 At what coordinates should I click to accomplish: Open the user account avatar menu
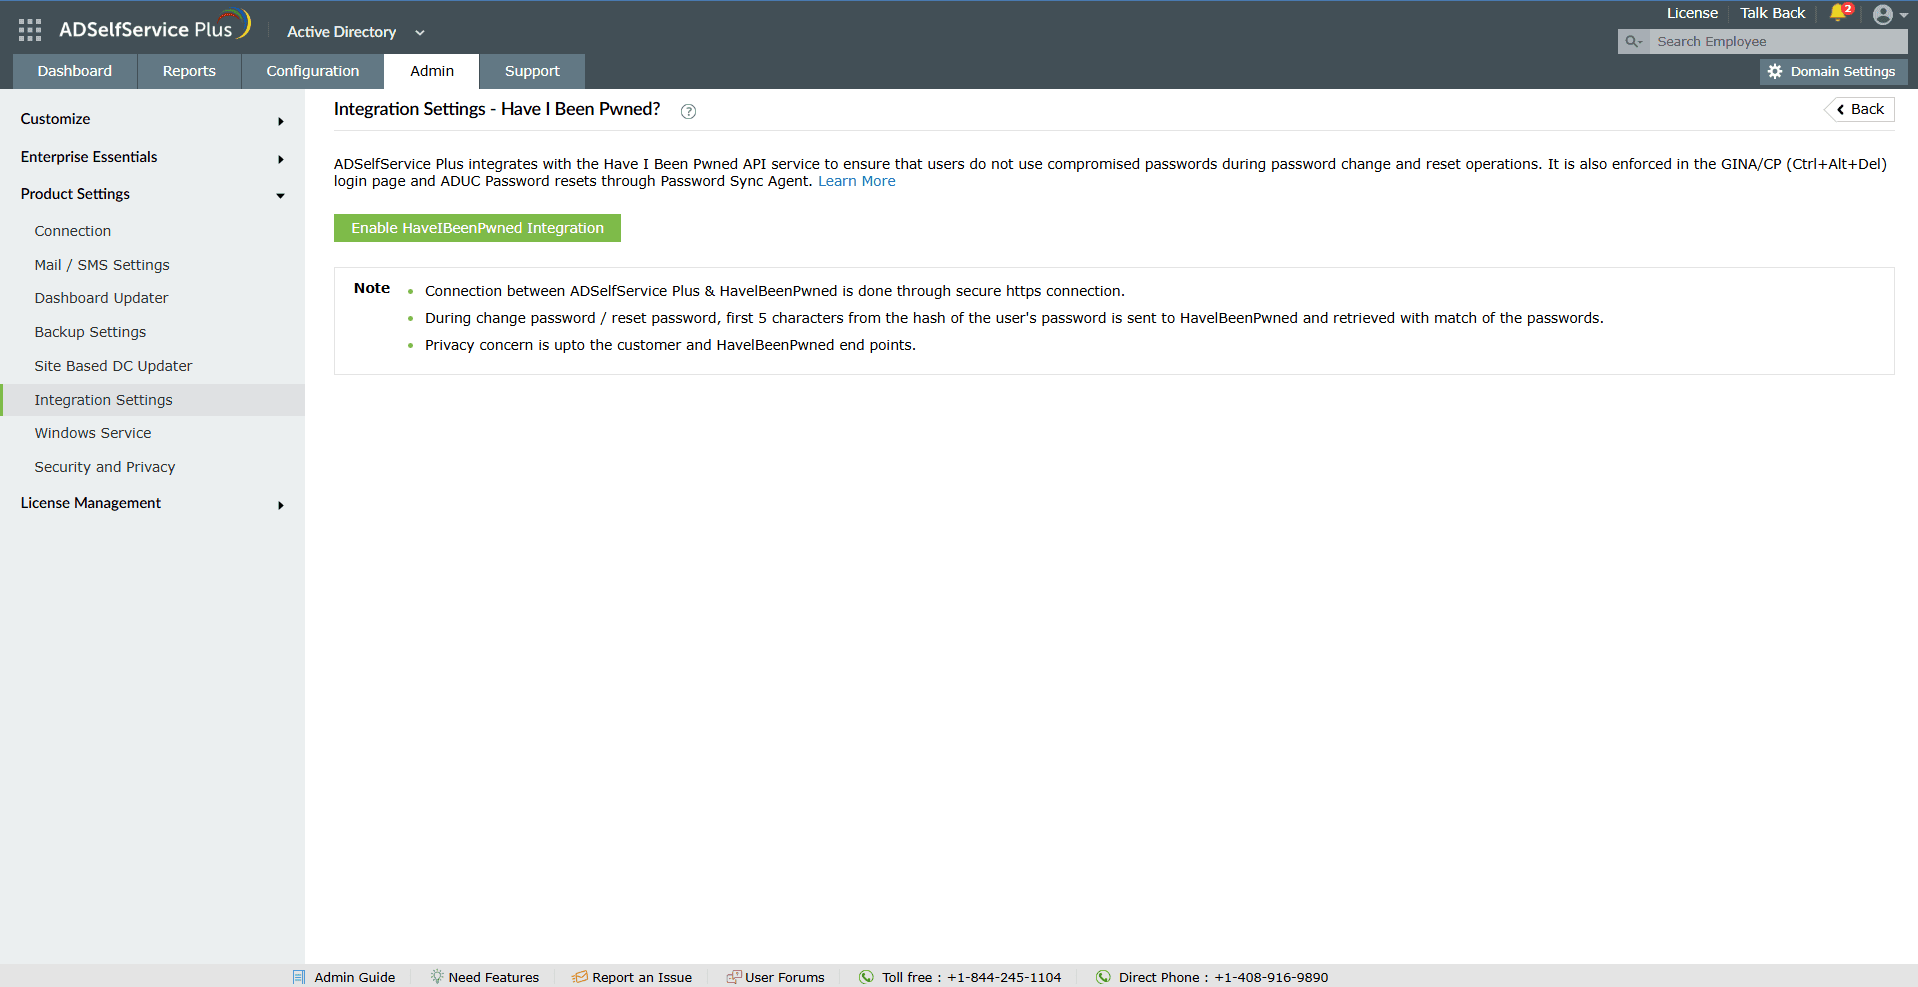1883,15
